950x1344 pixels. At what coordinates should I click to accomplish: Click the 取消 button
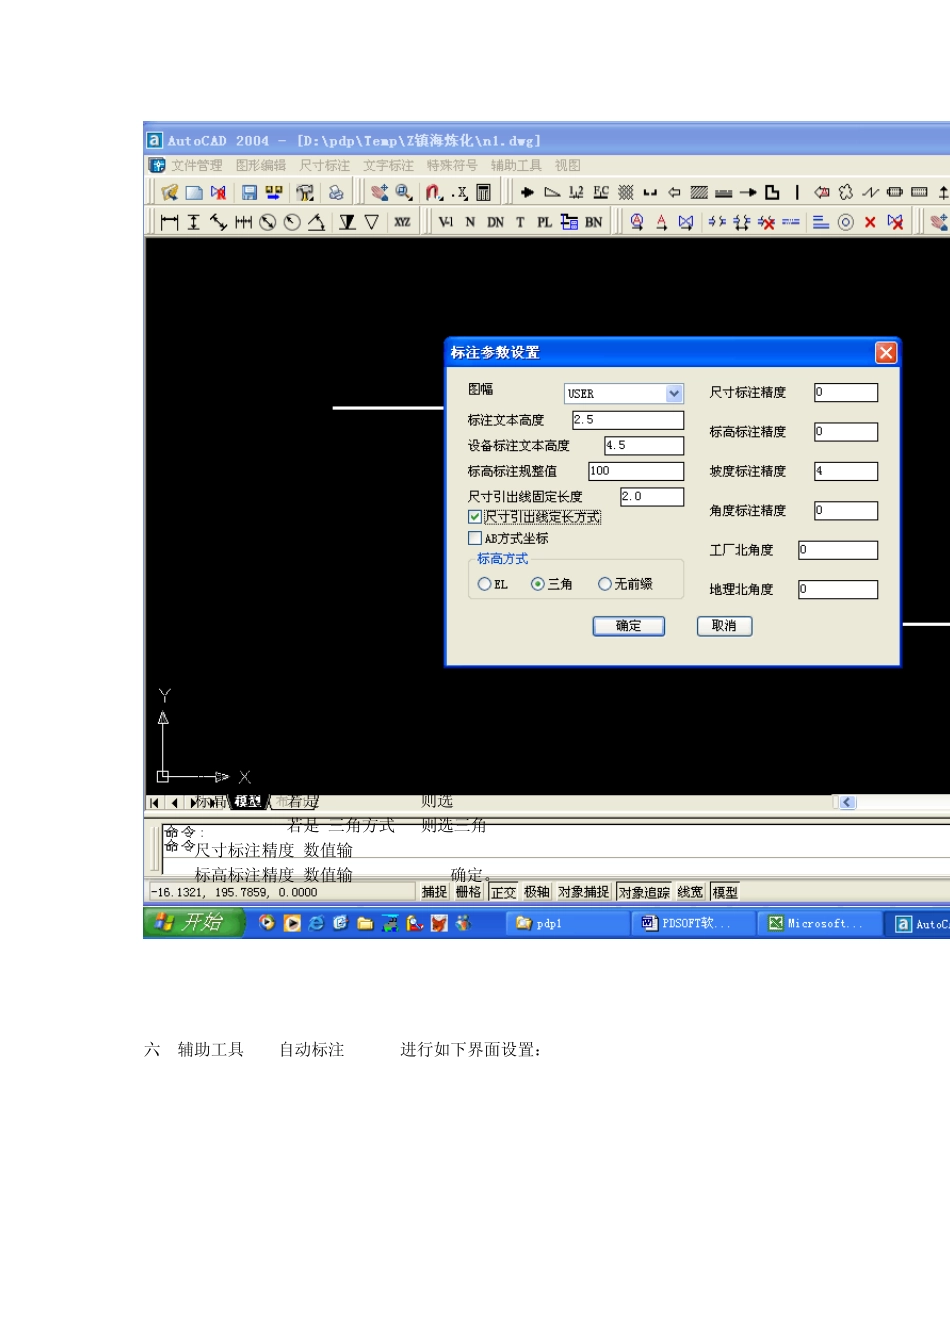pos(724,626)
